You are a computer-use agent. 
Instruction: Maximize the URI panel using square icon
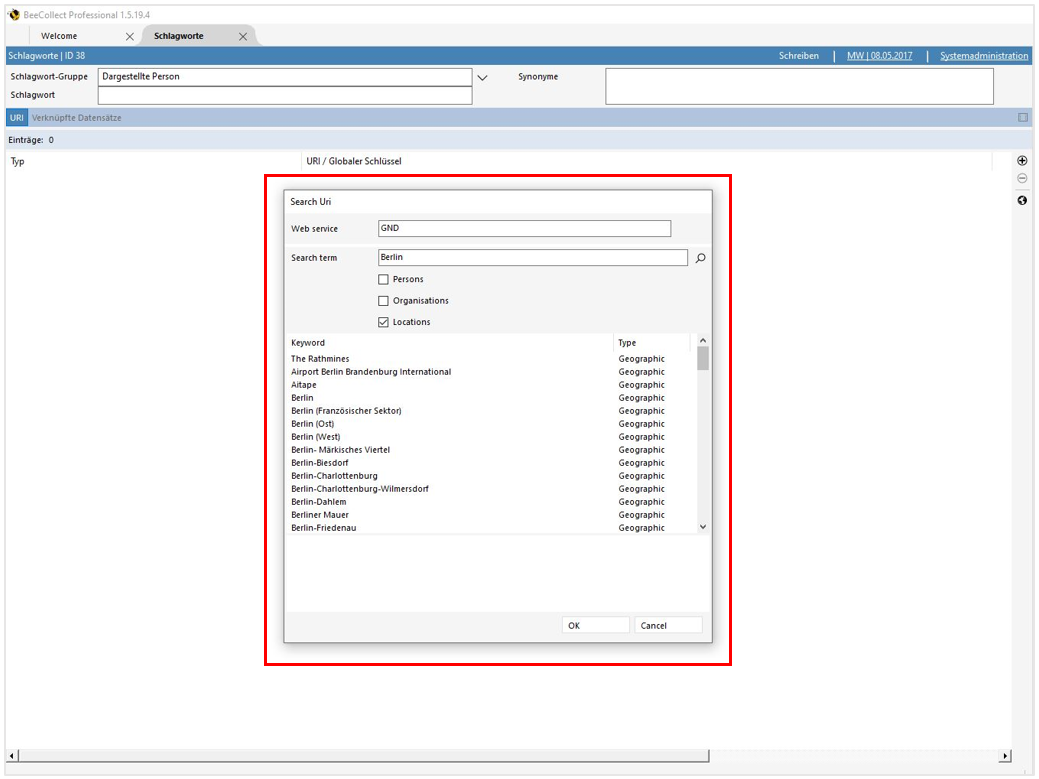pos(1023,118)
